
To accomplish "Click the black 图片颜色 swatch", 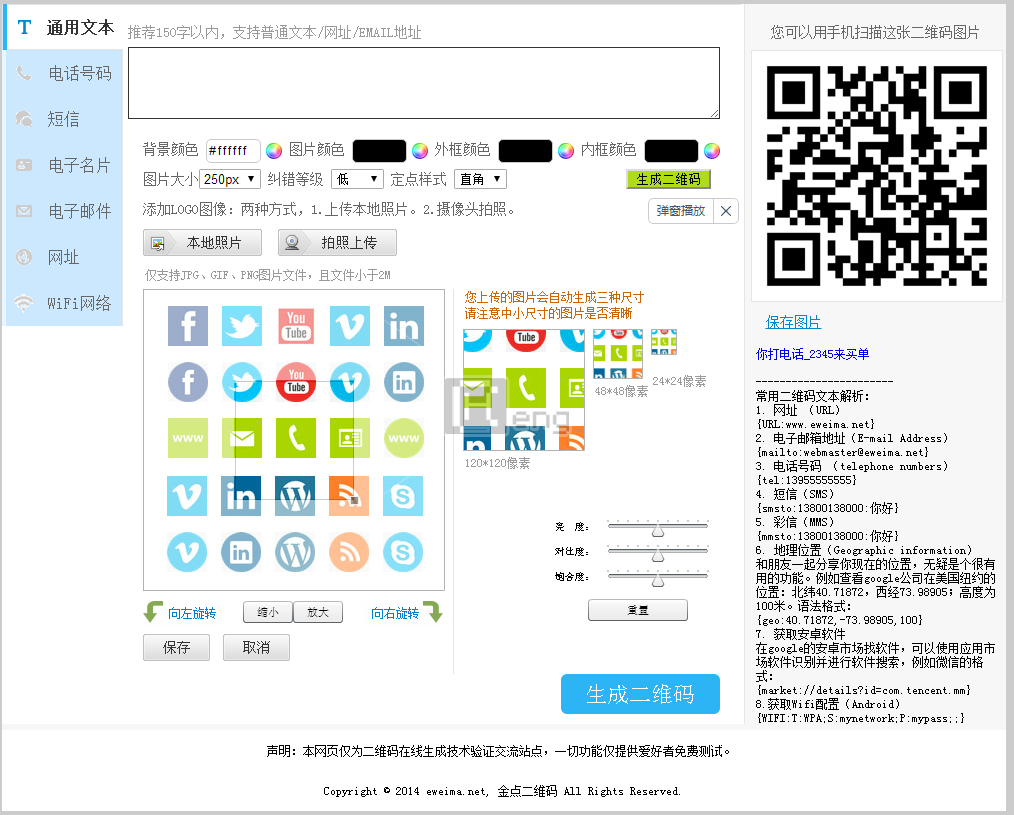I will click(x=379, y=151).
